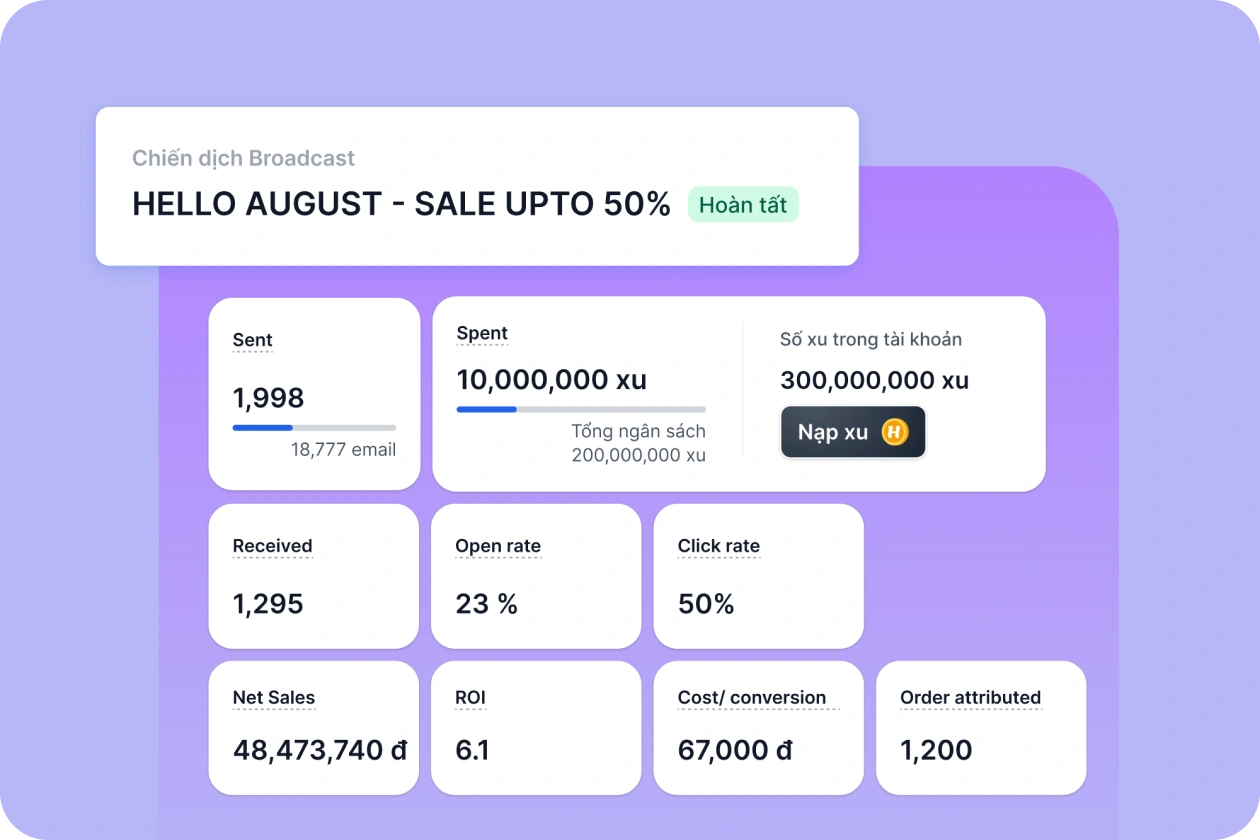Click the Cost/ conversion label

point(752,698)
